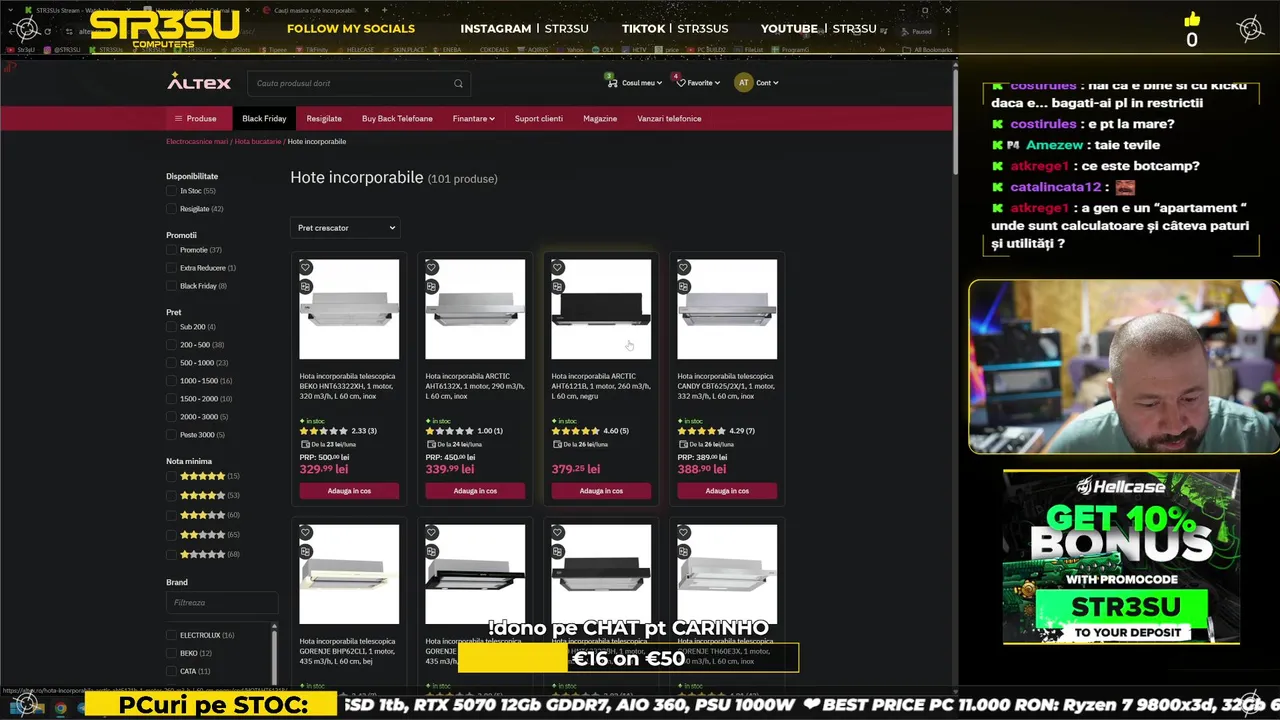Open the ARCTIC AHT6121B black hood image

[601, 309]
